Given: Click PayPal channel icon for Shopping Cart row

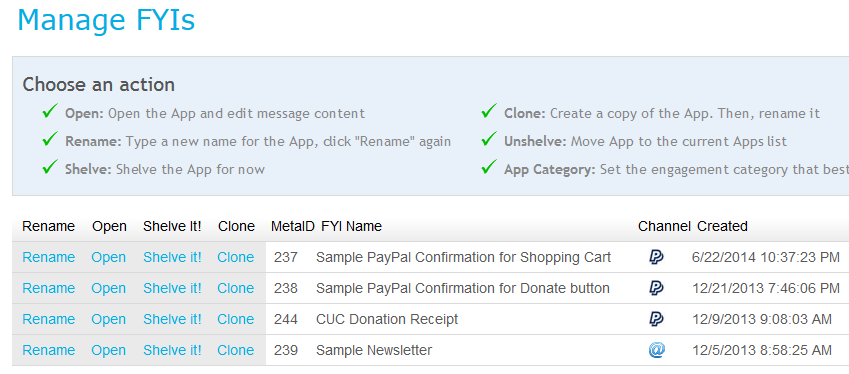Looking at the screenshot, I should coord(656,257).
